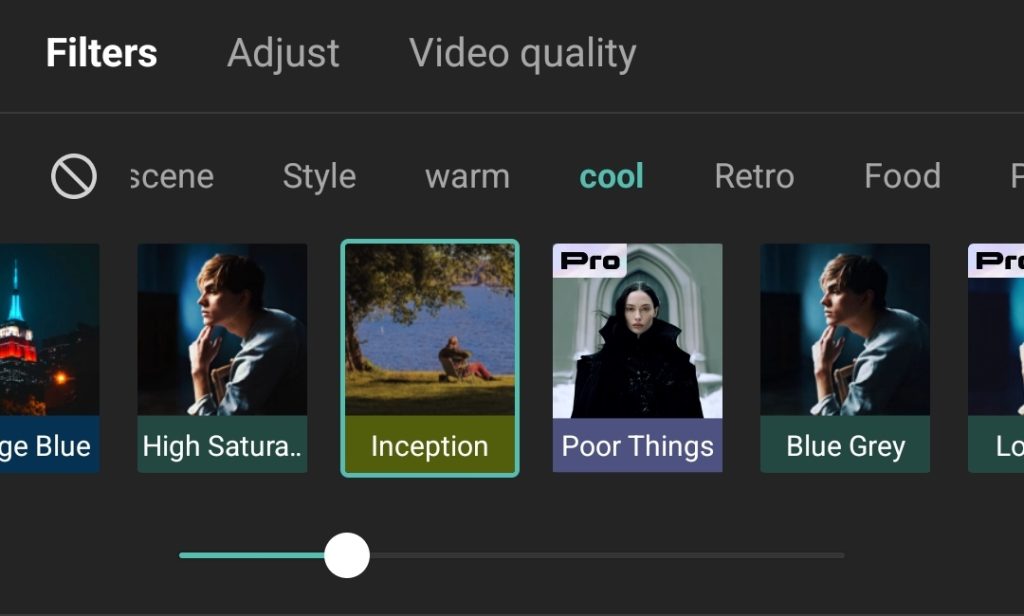The height and width of the screenshot is (616, 1024).
Task: Apply the Inception filter thumbnail
Action: tap(430, 358)
